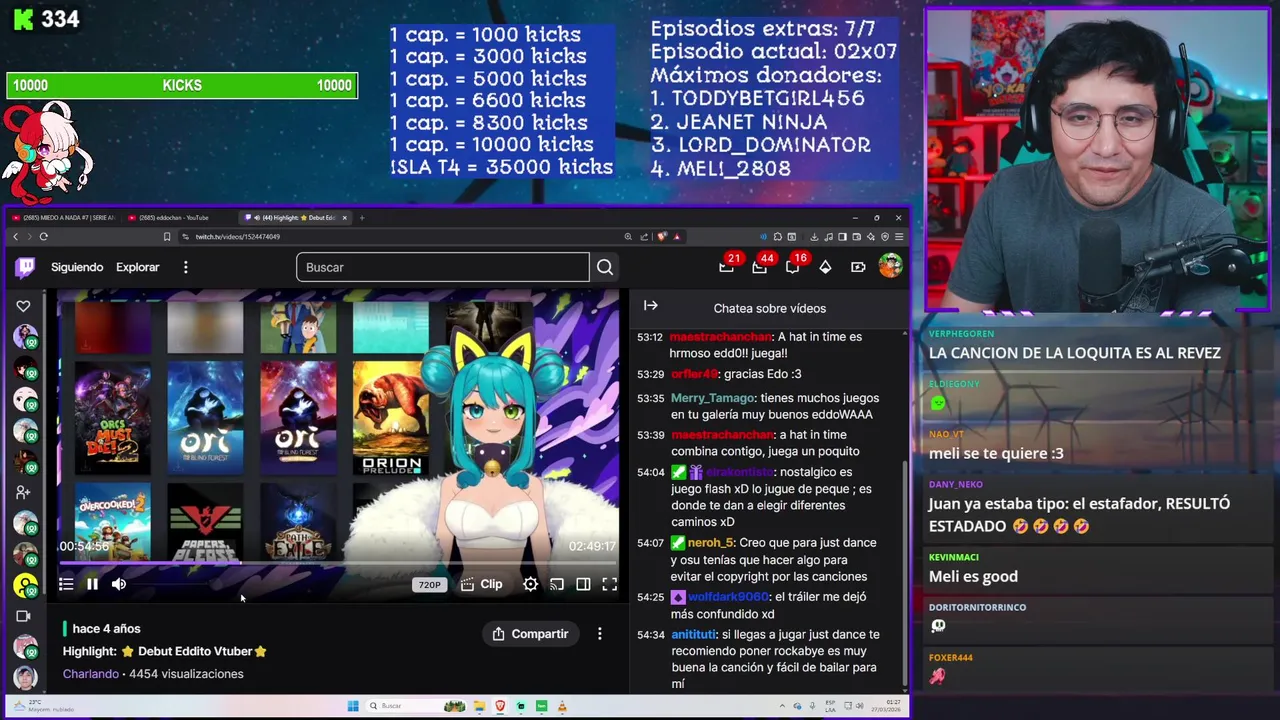Switch to the MIEDO A NADA #7 YouTube tab
The height and width of the screenshot is (720, 1280).
tap(65, 218)
